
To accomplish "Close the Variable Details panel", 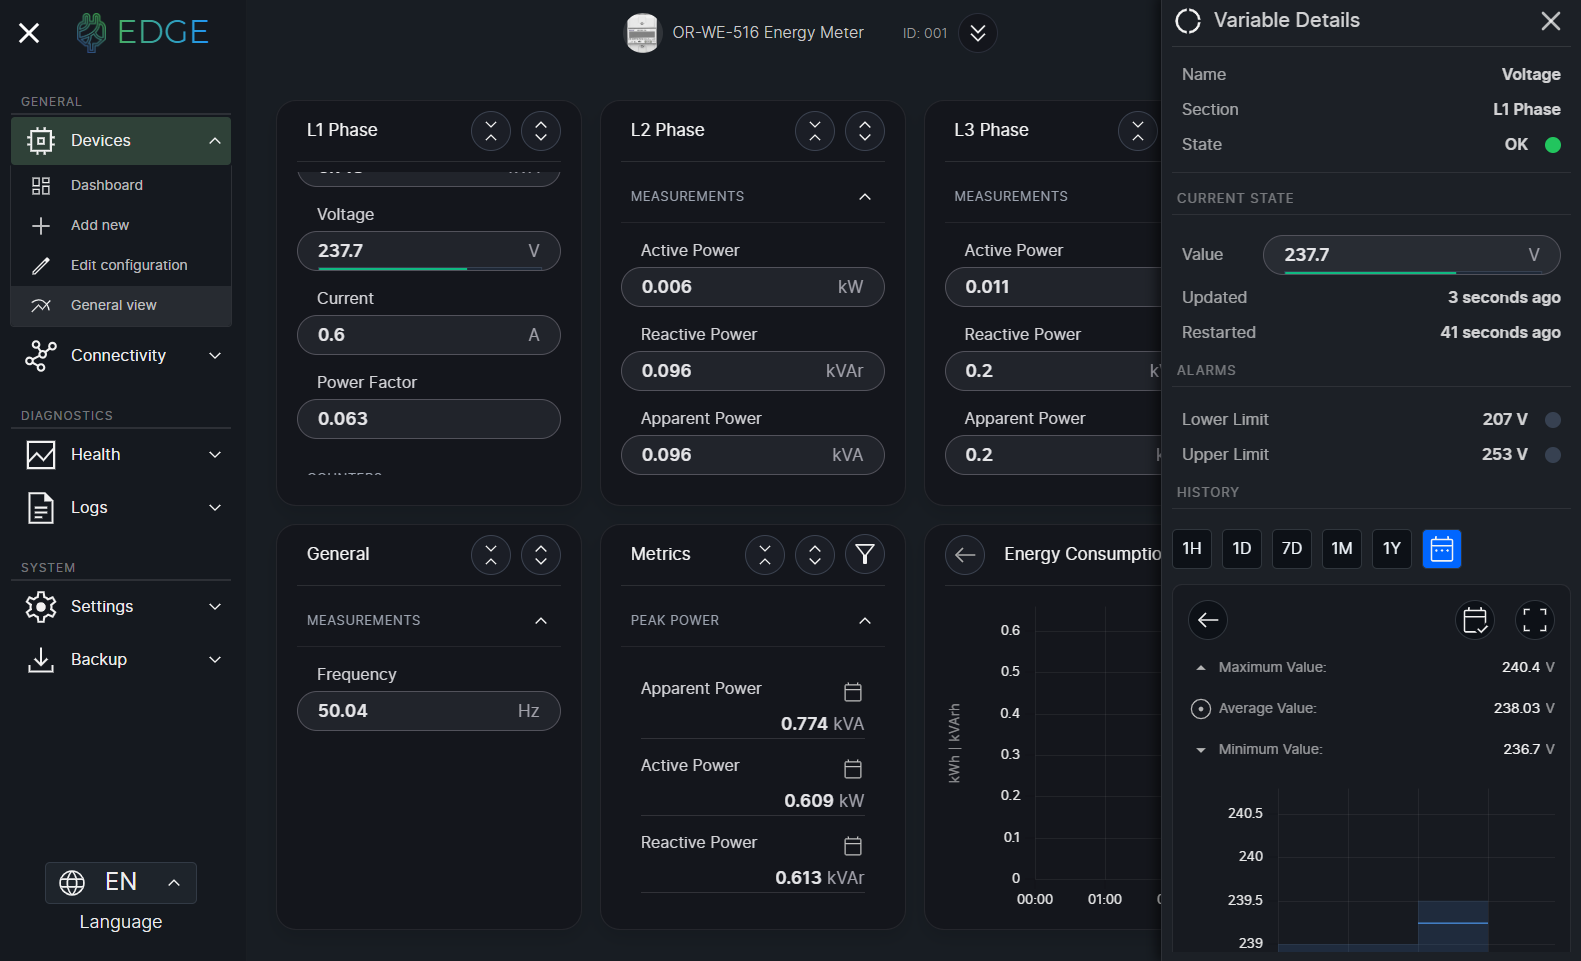I will (1551, 21).
